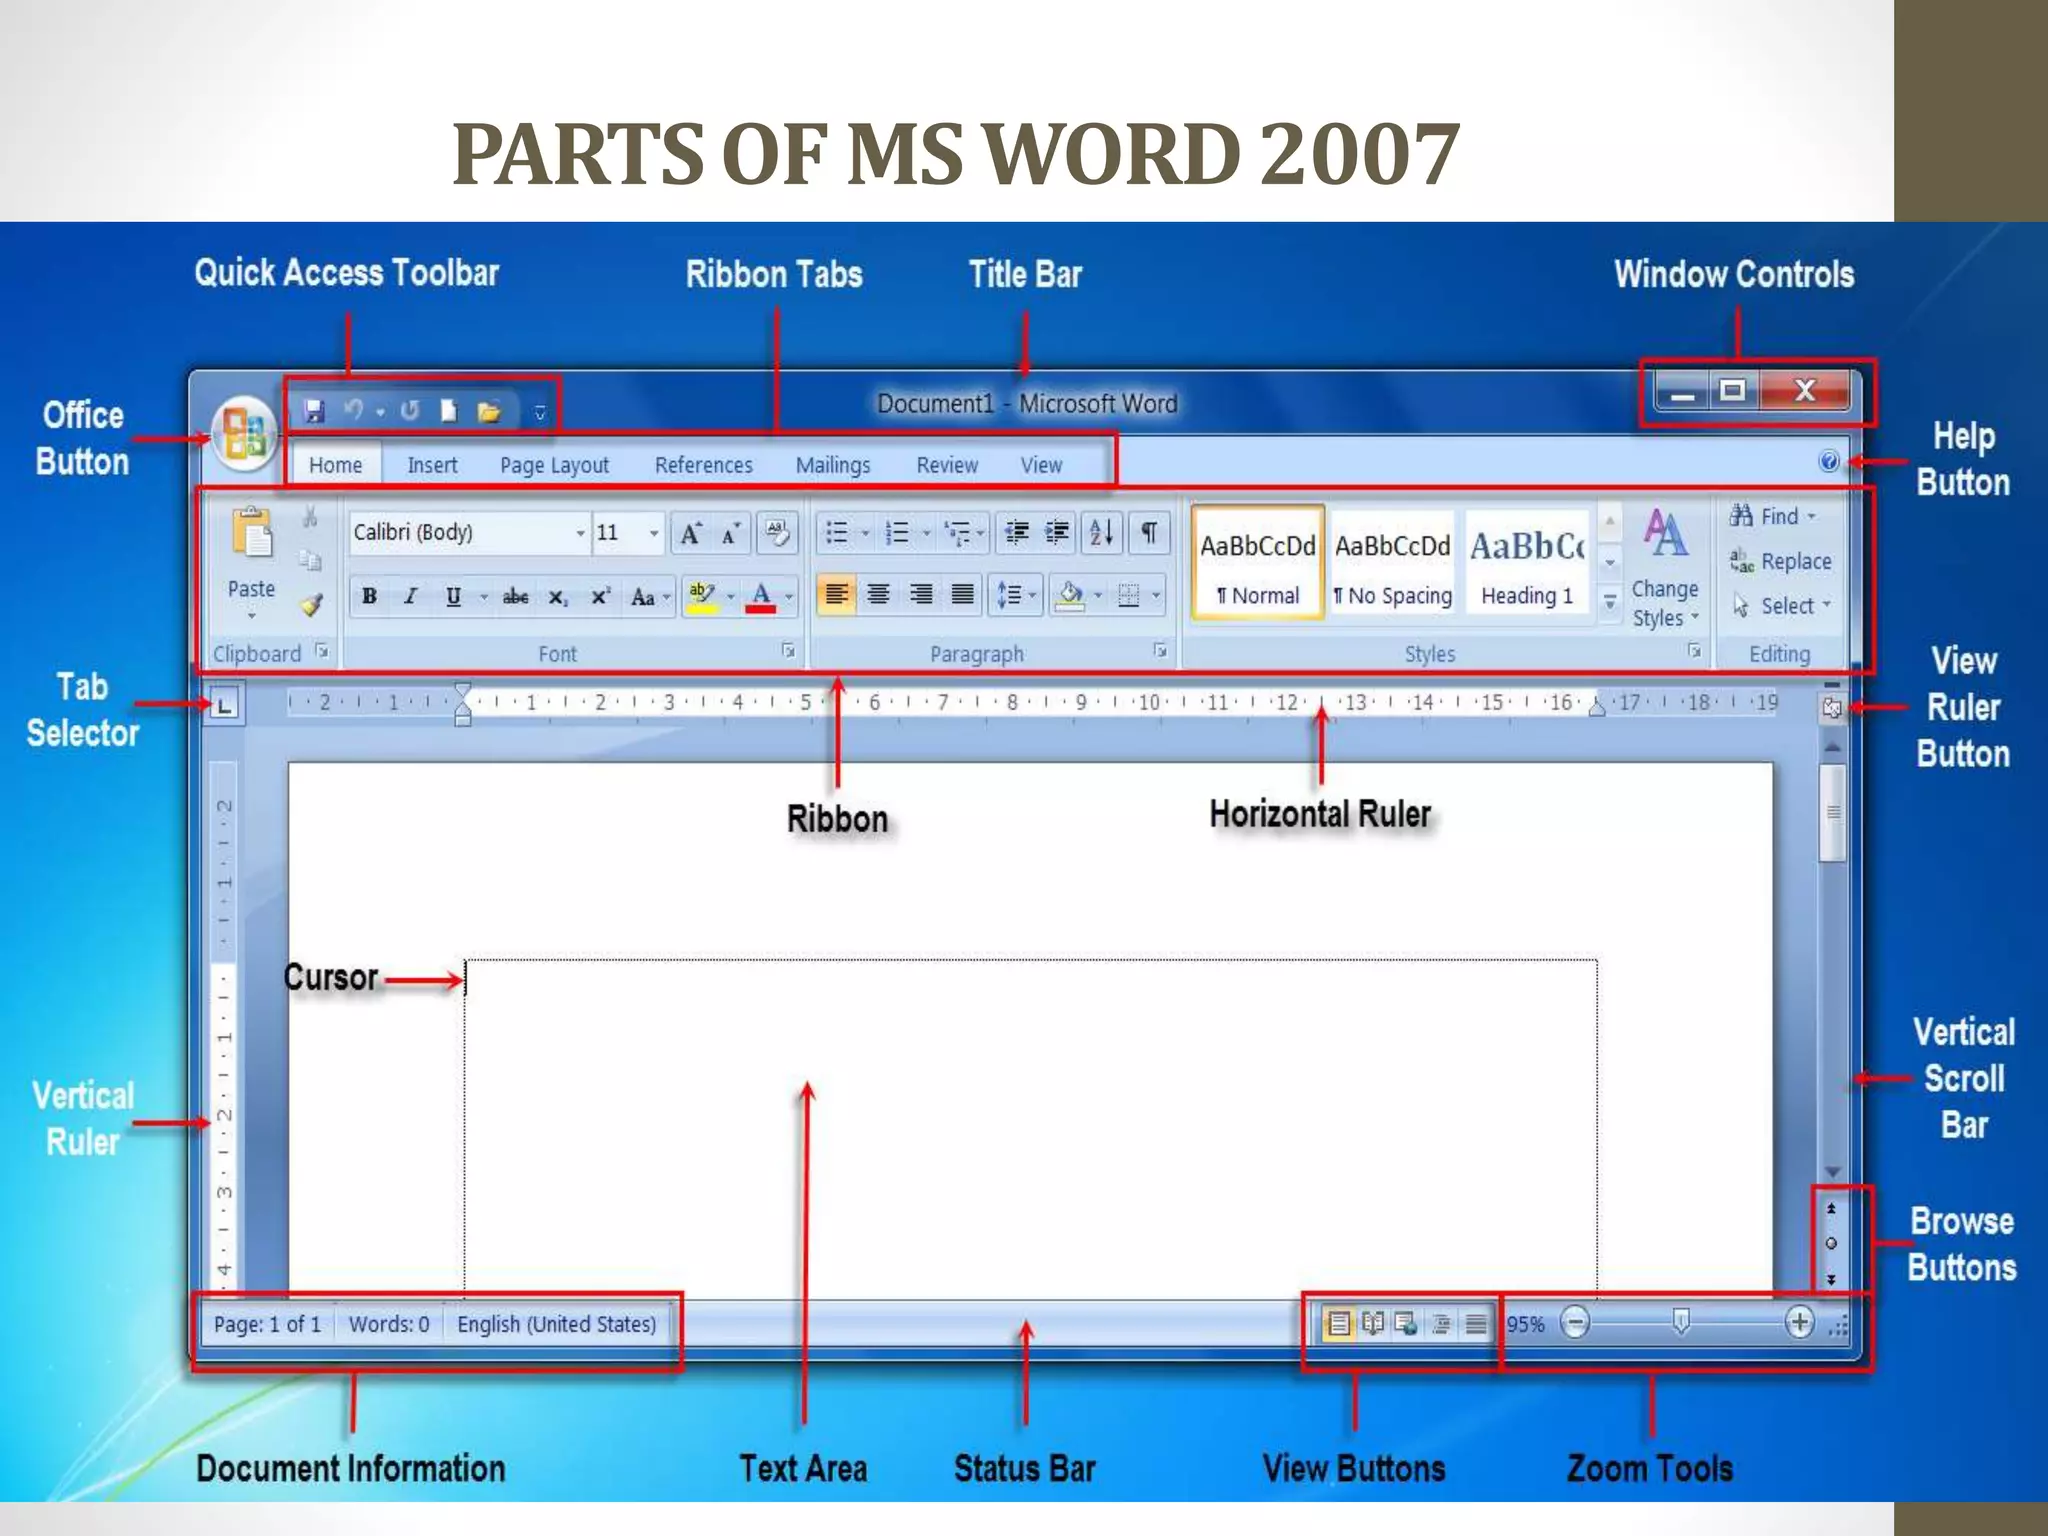Toggle Italic formatting
This screenshot has width=2048, height=1536.
pyautogui.click(x=411, y=597)
